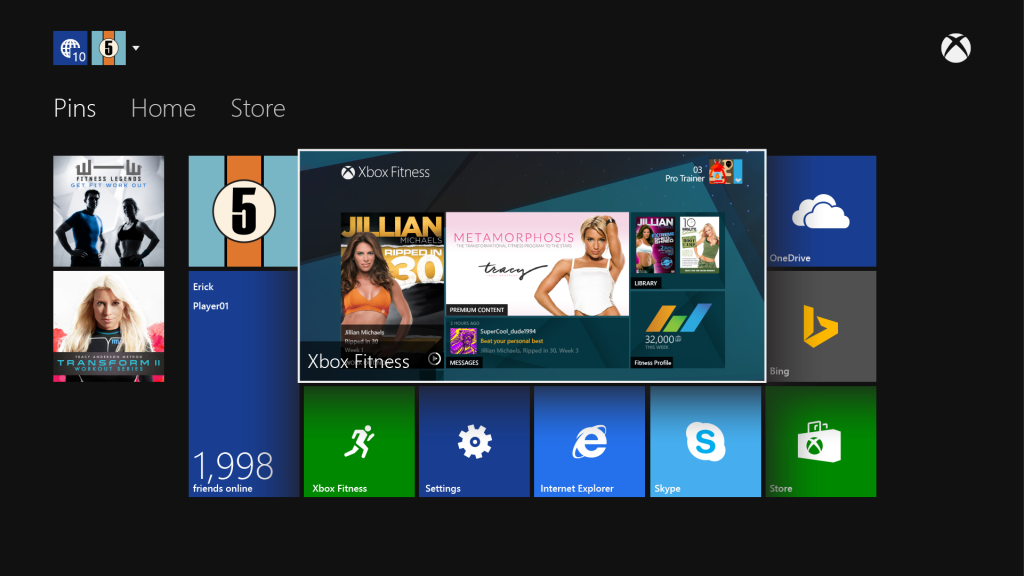The height and width of the screenshot is (576, 1024).
Task: Open the large number 5 profile tile
Action: pos(244,211)
